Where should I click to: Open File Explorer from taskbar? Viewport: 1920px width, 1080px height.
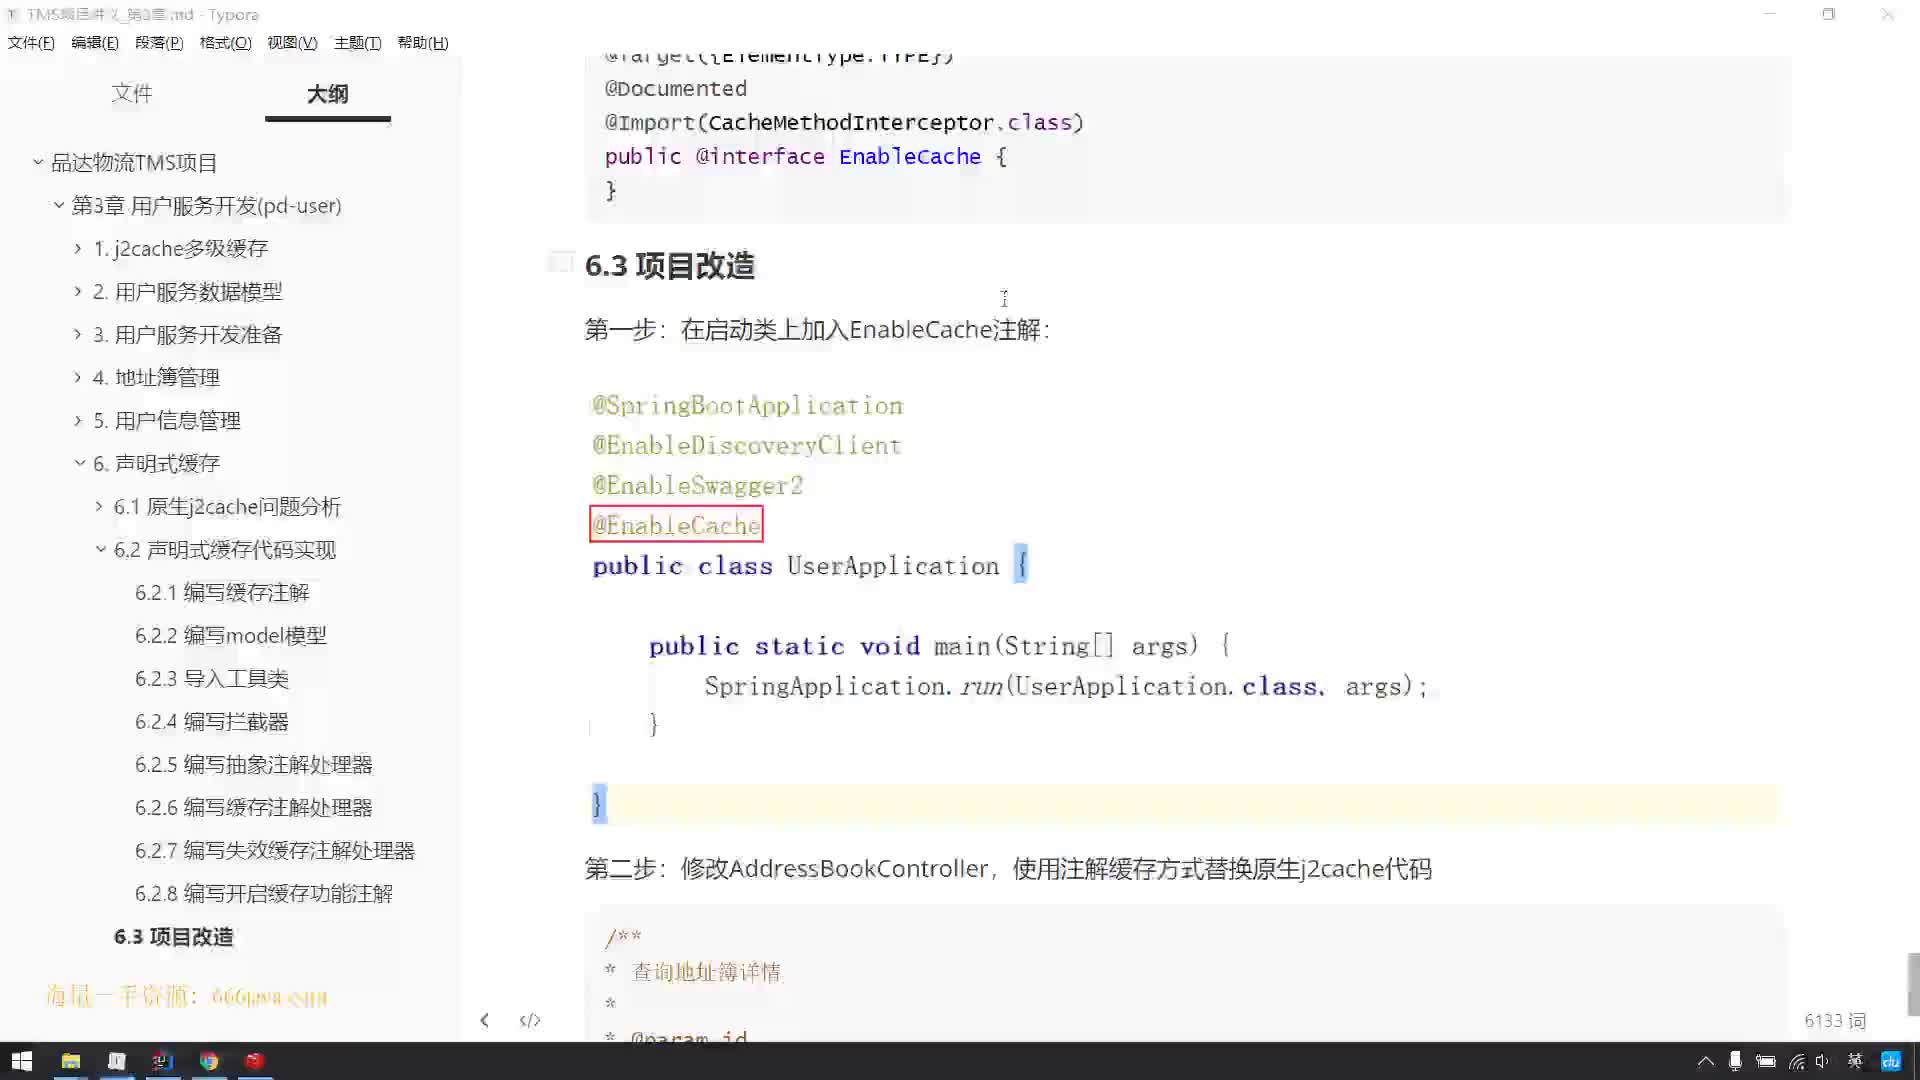pos(71,1061)
